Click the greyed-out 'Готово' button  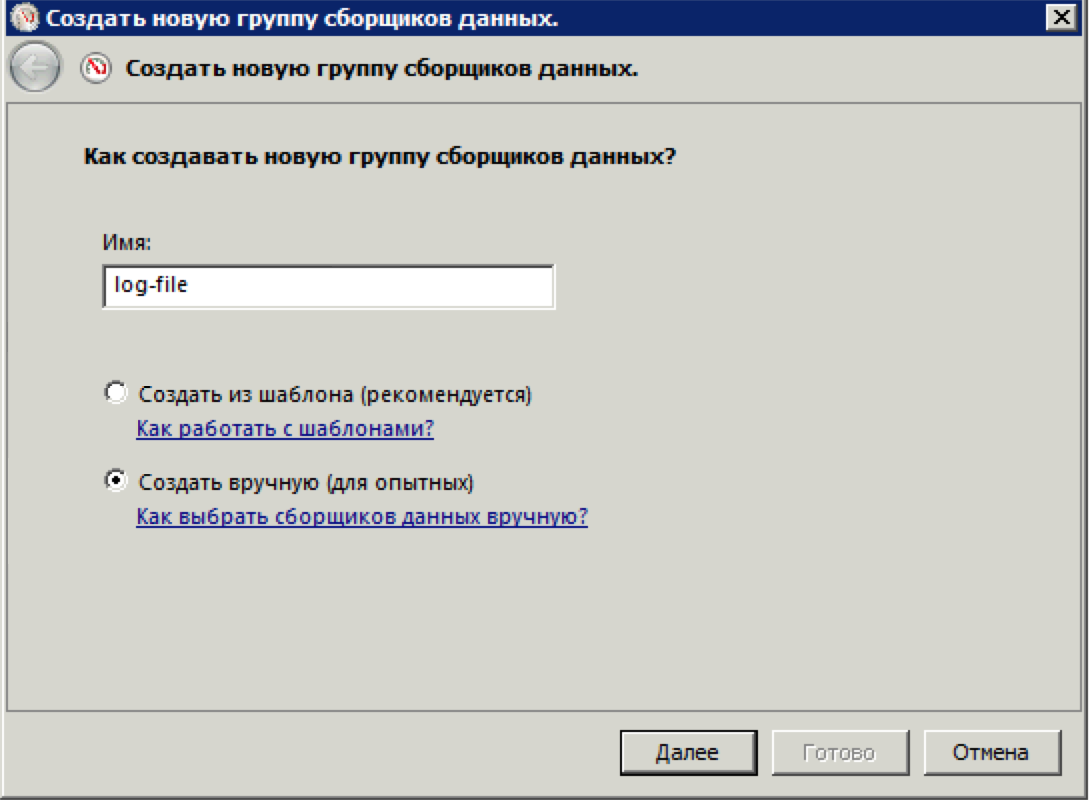click(839, 752)
